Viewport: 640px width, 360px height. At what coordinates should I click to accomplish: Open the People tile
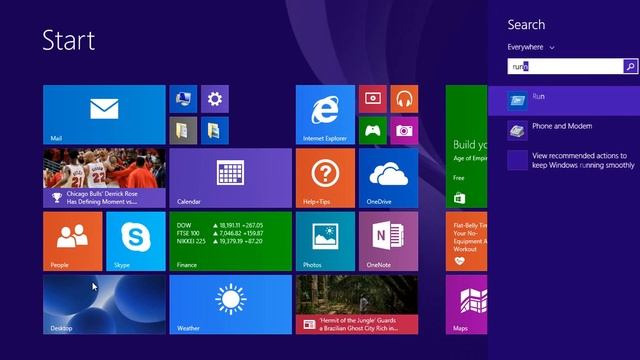73,241
